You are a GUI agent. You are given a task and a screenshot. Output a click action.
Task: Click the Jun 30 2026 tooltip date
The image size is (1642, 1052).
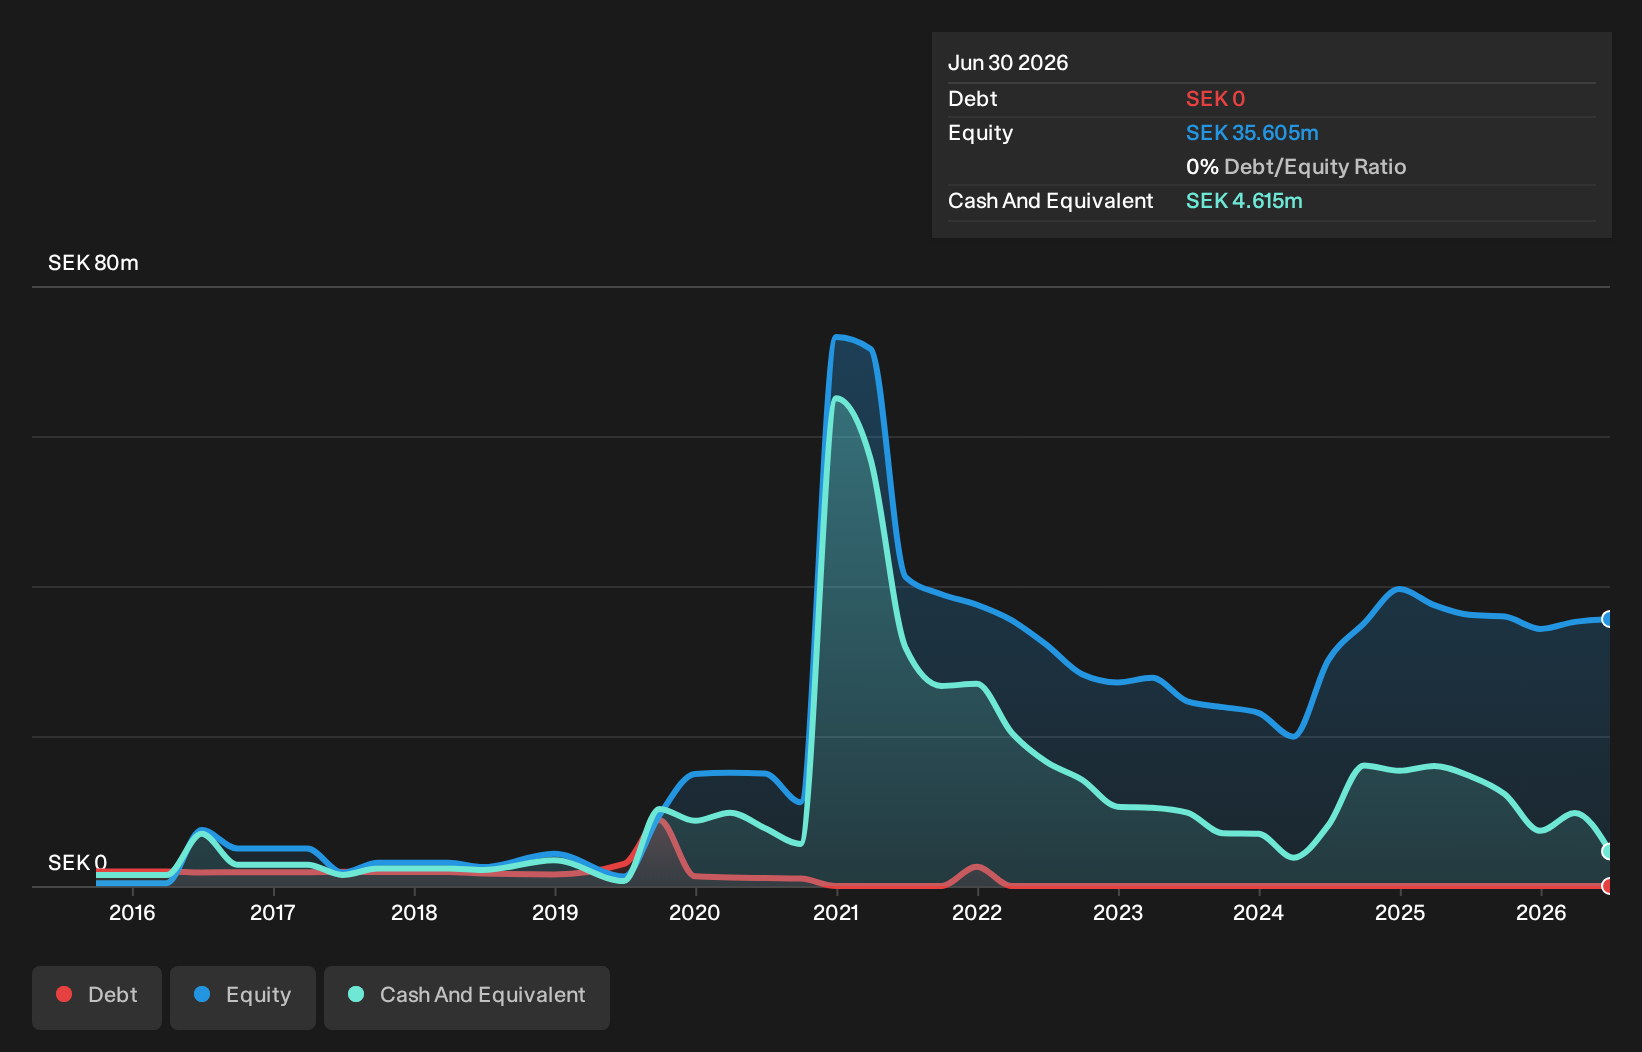(1008, 63)
